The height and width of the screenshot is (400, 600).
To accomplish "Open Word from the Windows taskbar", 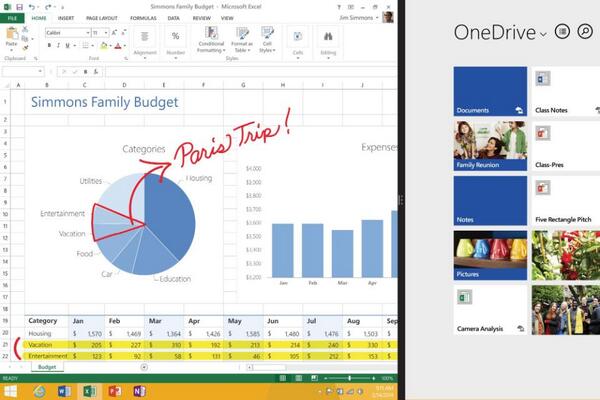I will coord(64,391).
